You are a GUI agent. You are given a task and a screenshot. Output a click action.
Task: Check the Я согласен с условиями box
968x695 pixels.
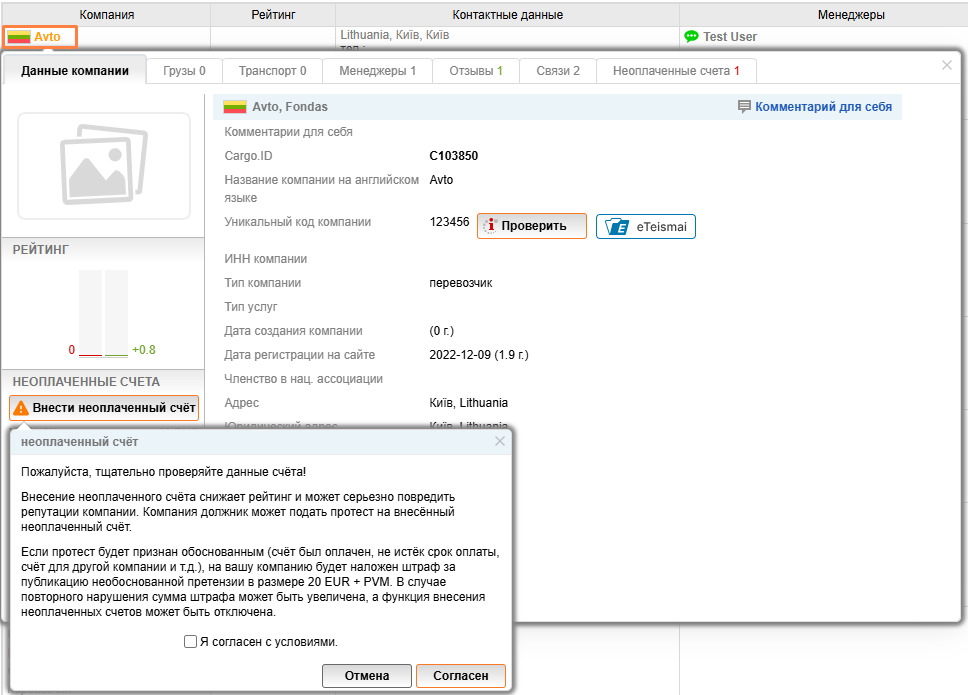[x=190, y=642]
